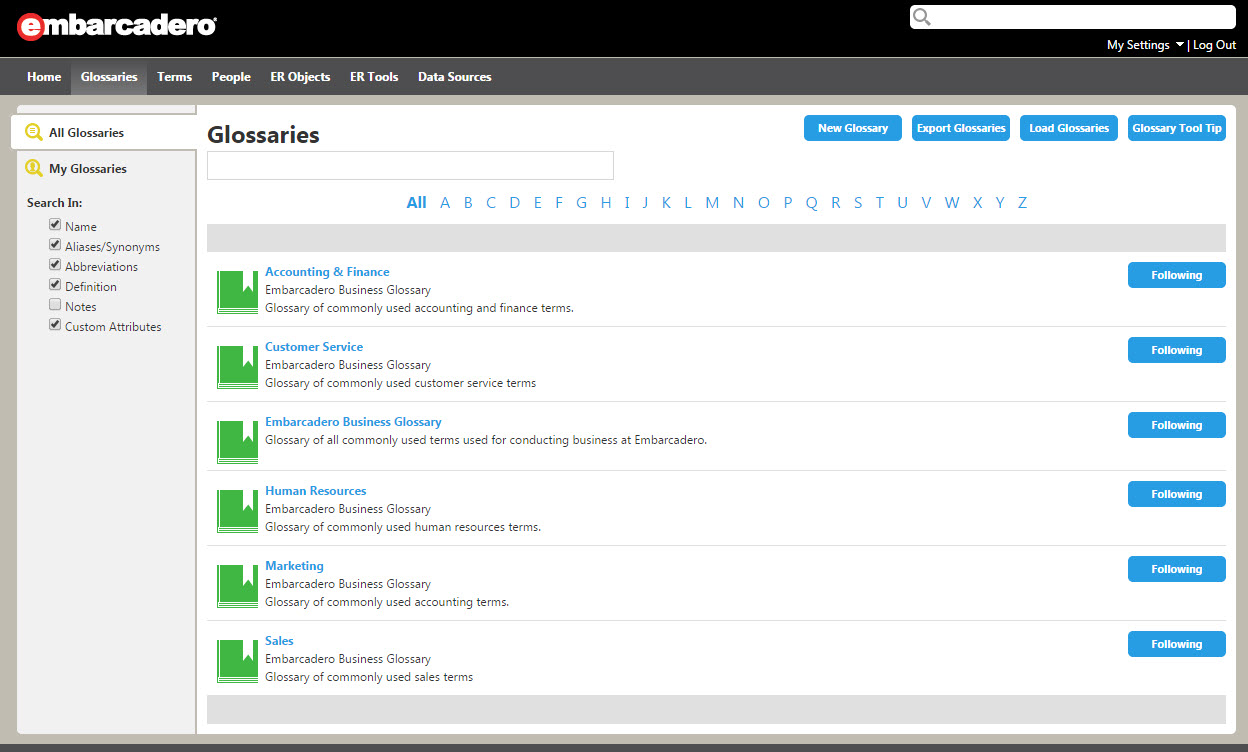Screen dimensions: 1248x752
Task: Click the Accounting & Finance book icon
Action: click(237, 292)
